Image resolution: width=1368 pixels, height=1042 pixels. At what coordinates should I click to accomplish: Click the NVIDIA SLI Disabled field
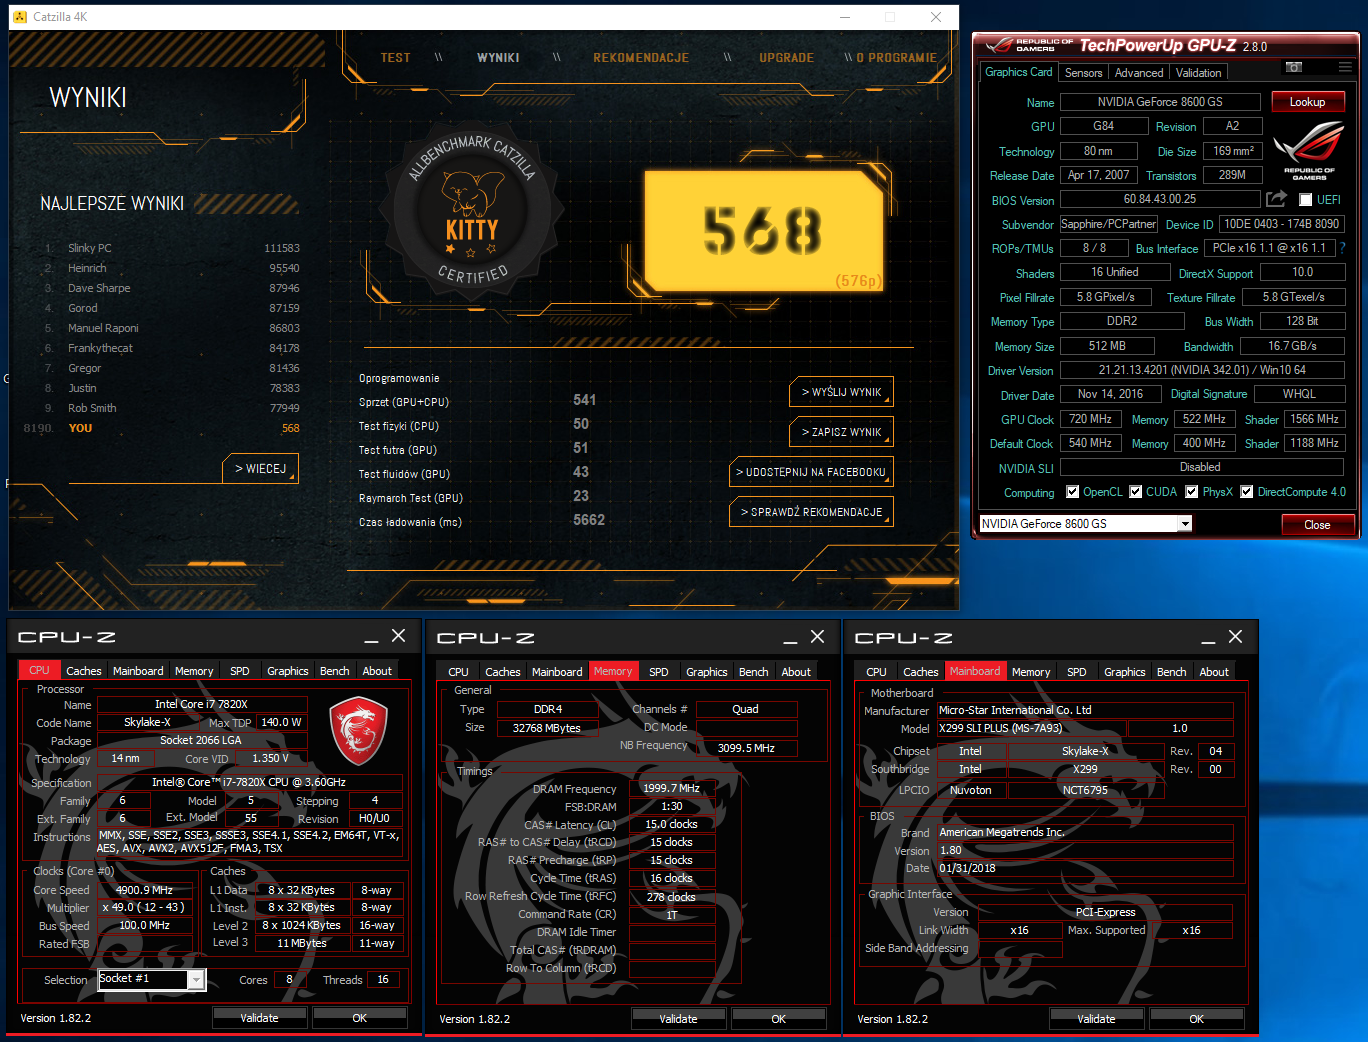tap(1202, 467)
